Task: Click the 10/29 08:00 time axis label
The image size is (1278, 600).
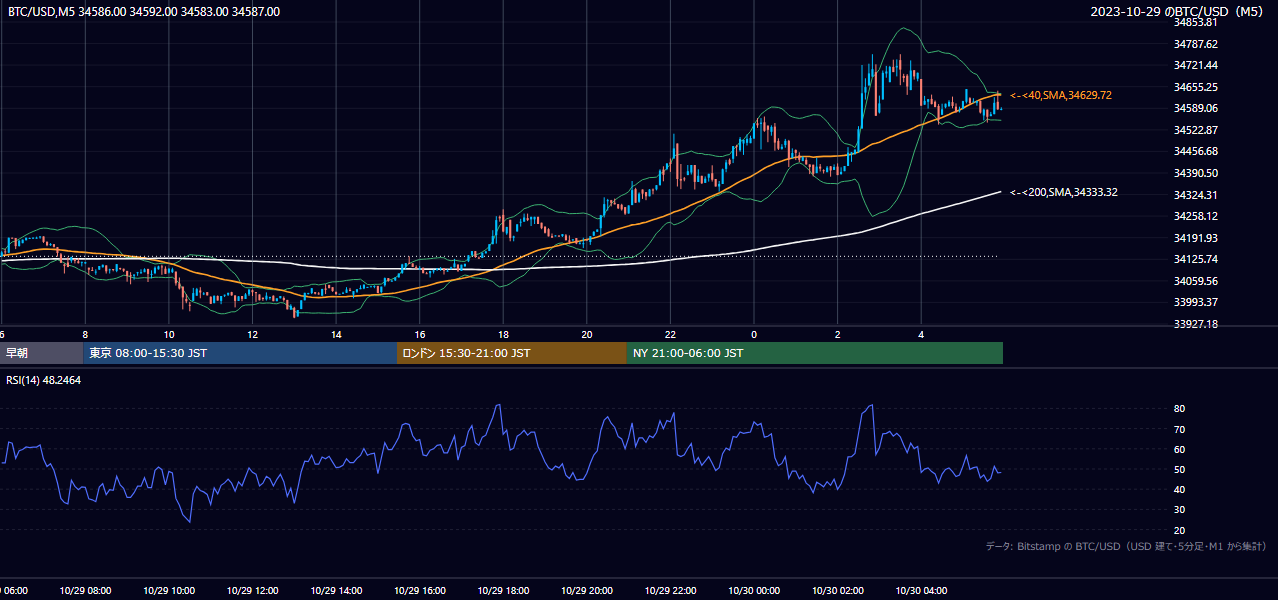Action: point(85,591)
